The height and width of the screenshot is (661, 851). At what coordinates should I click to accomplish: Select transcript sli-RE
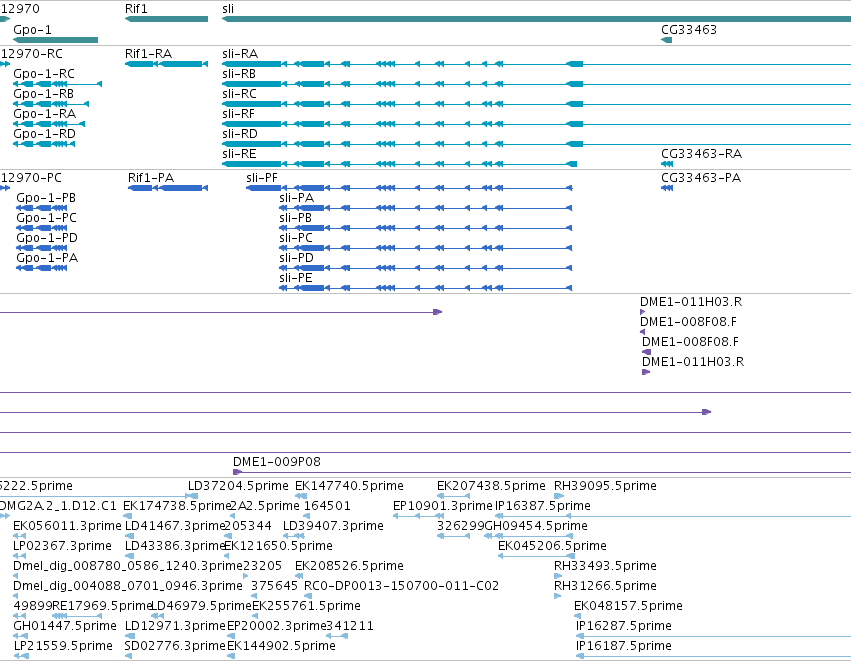(x=239, y=154)
